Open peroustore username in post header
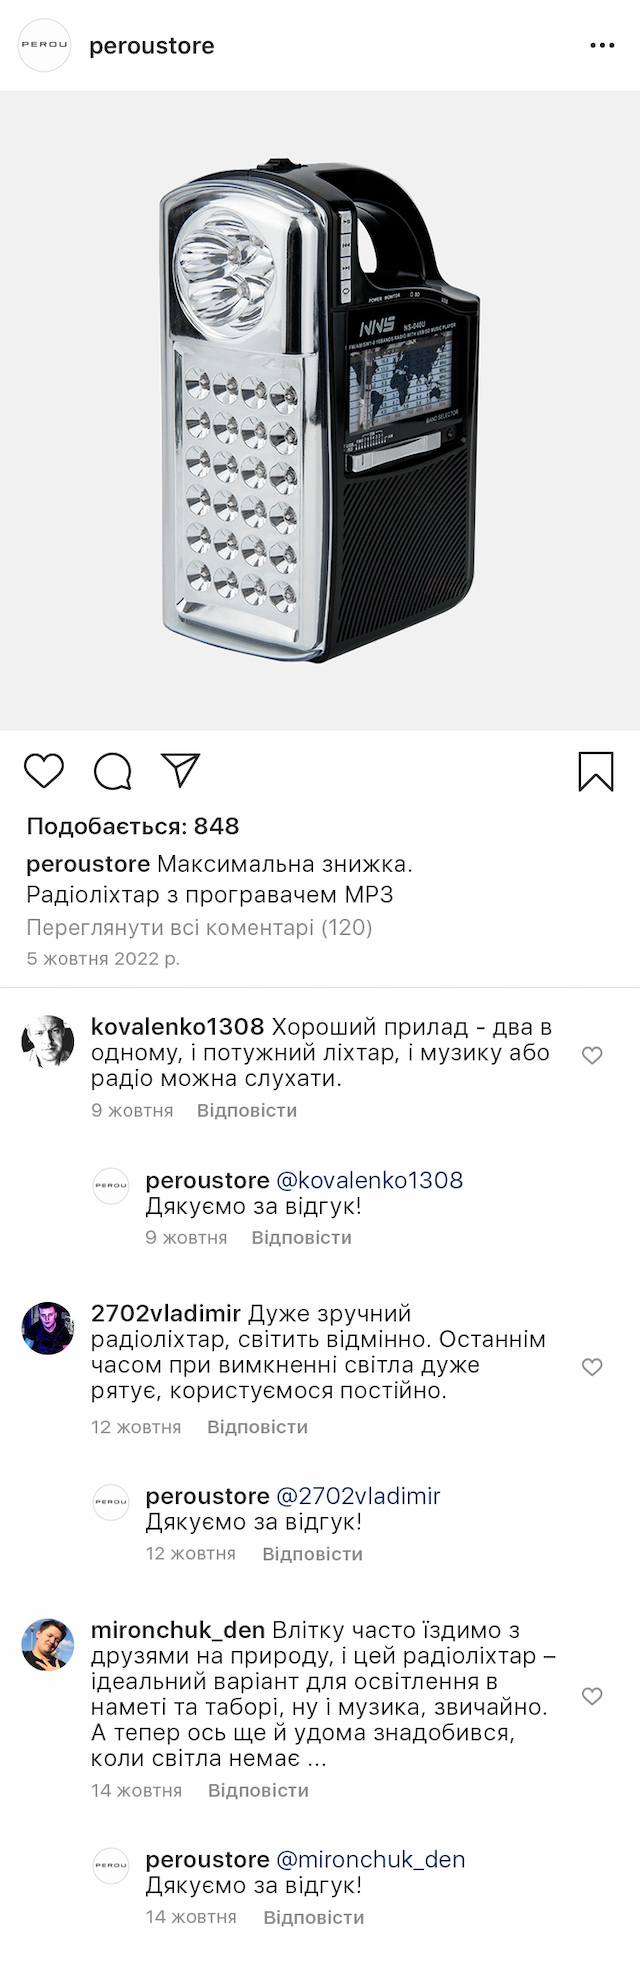 coord(152,46)
